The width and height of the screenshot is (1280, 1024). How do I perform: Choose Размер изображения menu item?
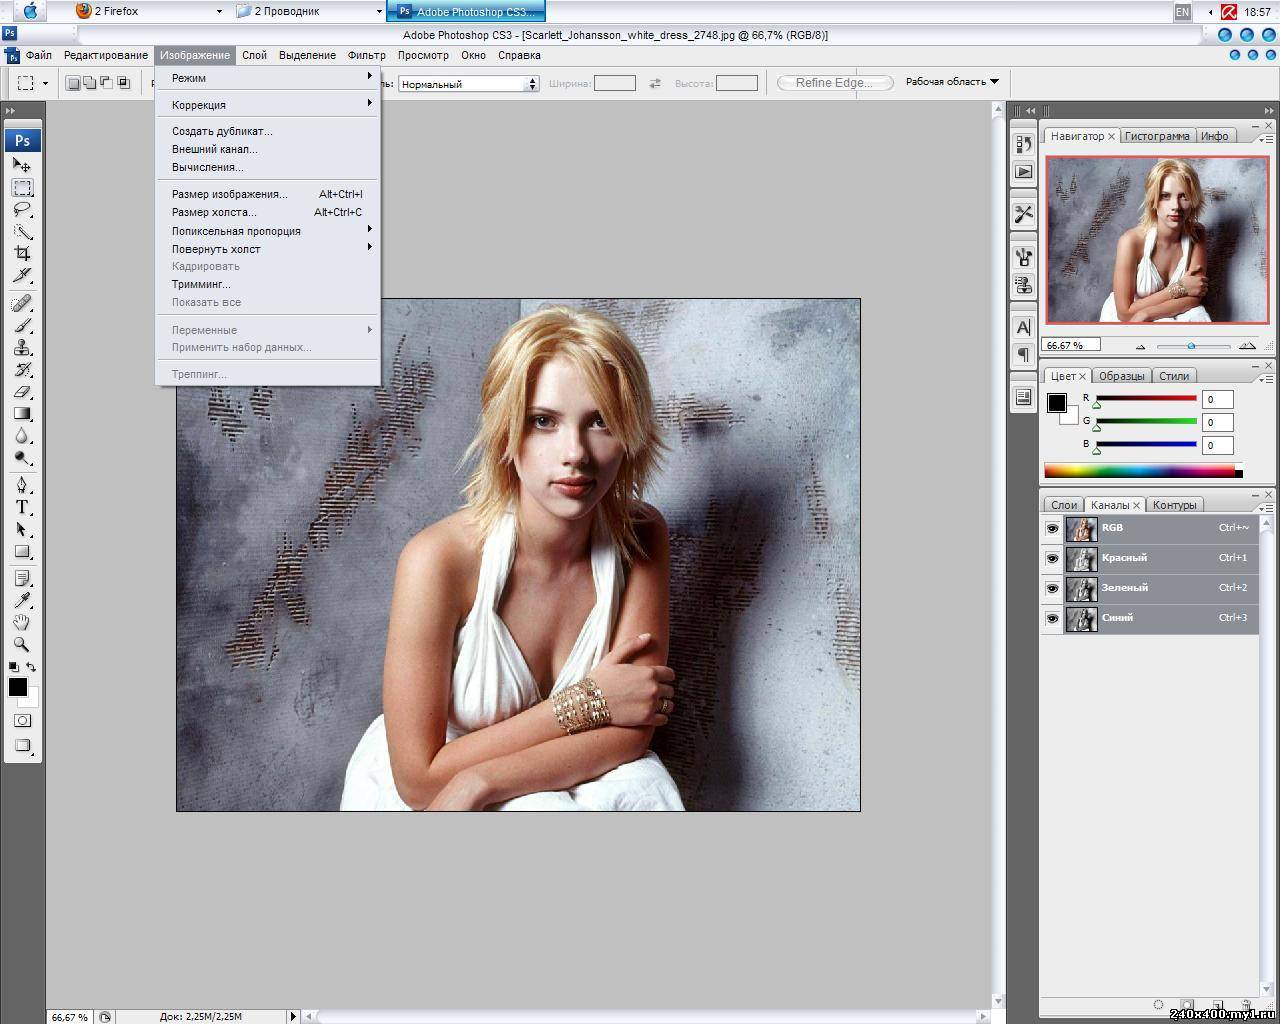[268, 194]
